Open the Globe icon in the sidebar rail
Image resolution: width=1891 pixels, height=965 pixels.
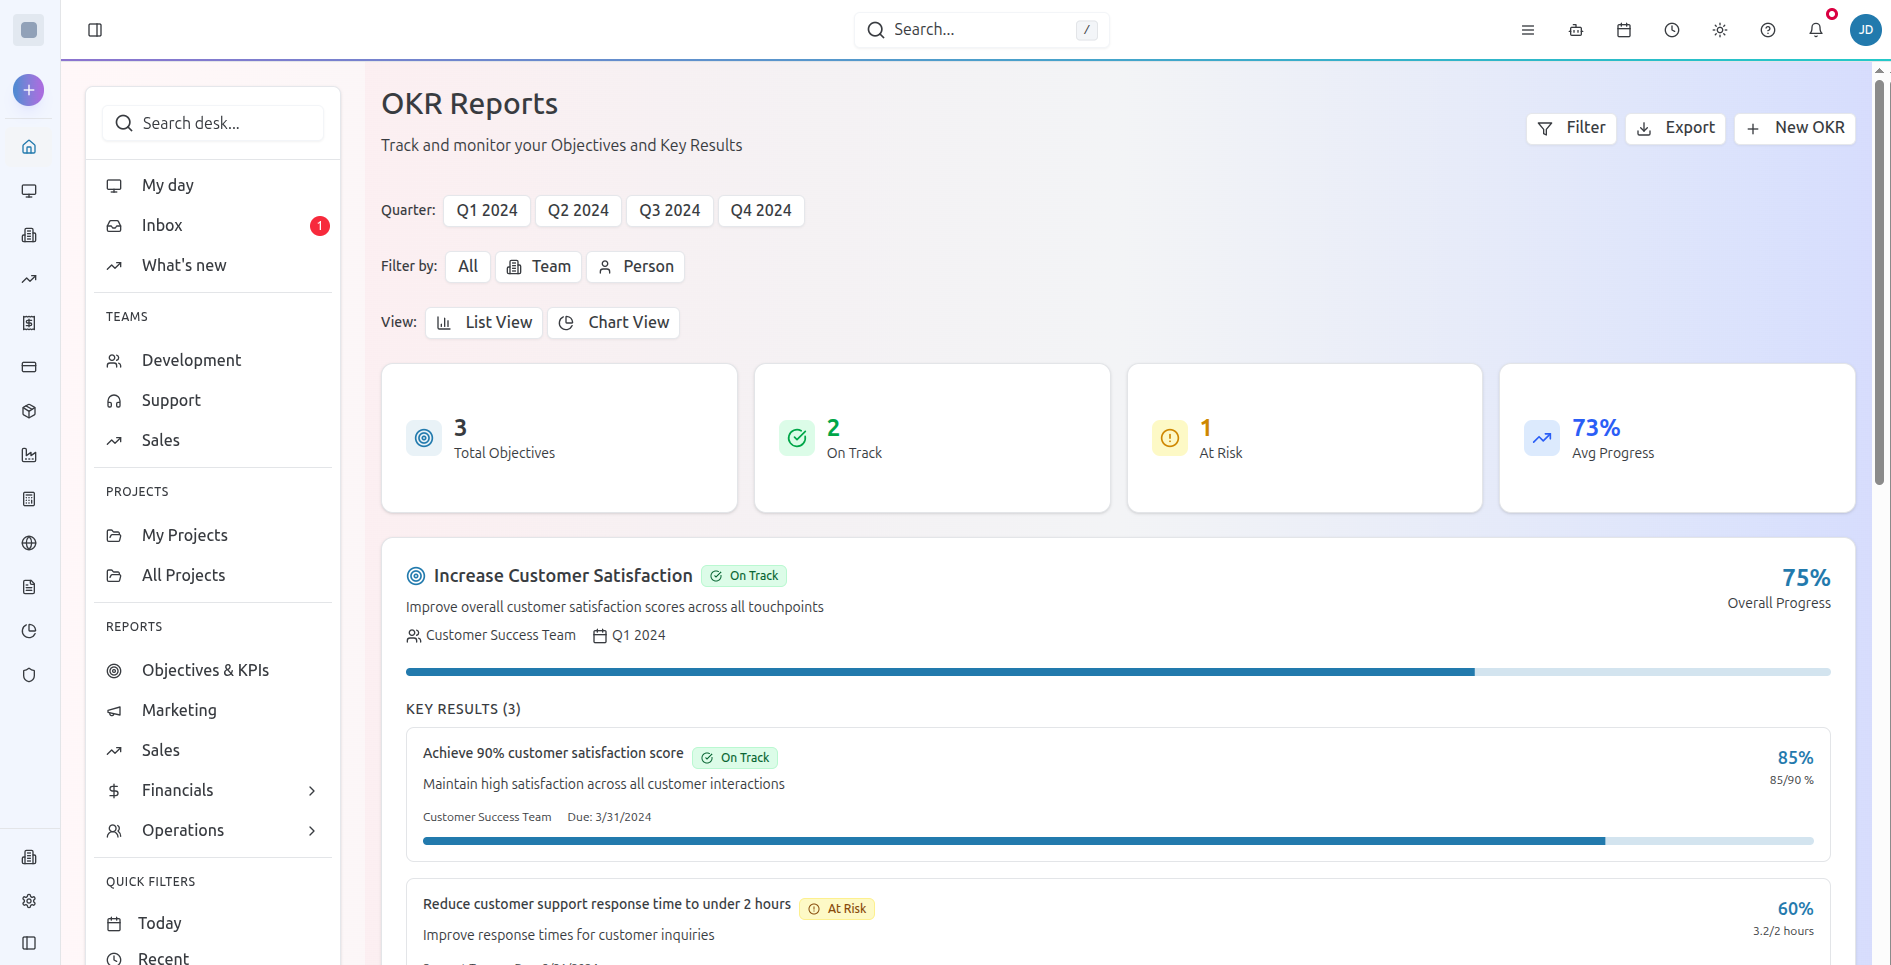click(x=29, y=543)
